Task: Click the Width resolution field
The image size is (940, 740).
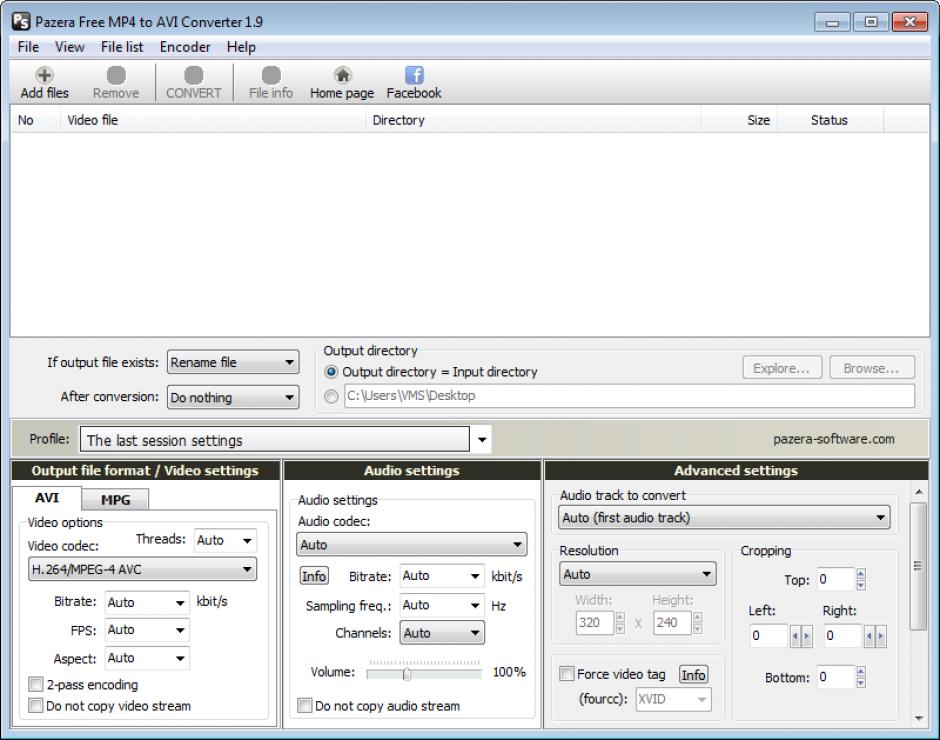Action: (595, 622)
